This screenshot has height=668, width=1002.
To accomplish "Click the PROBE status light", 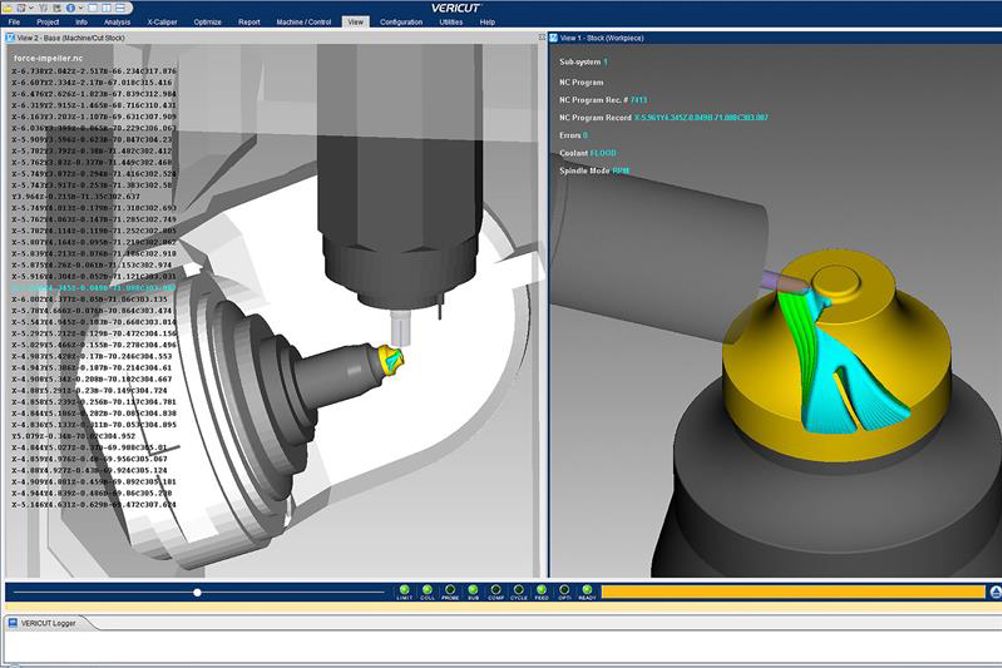I will (450, 590).
